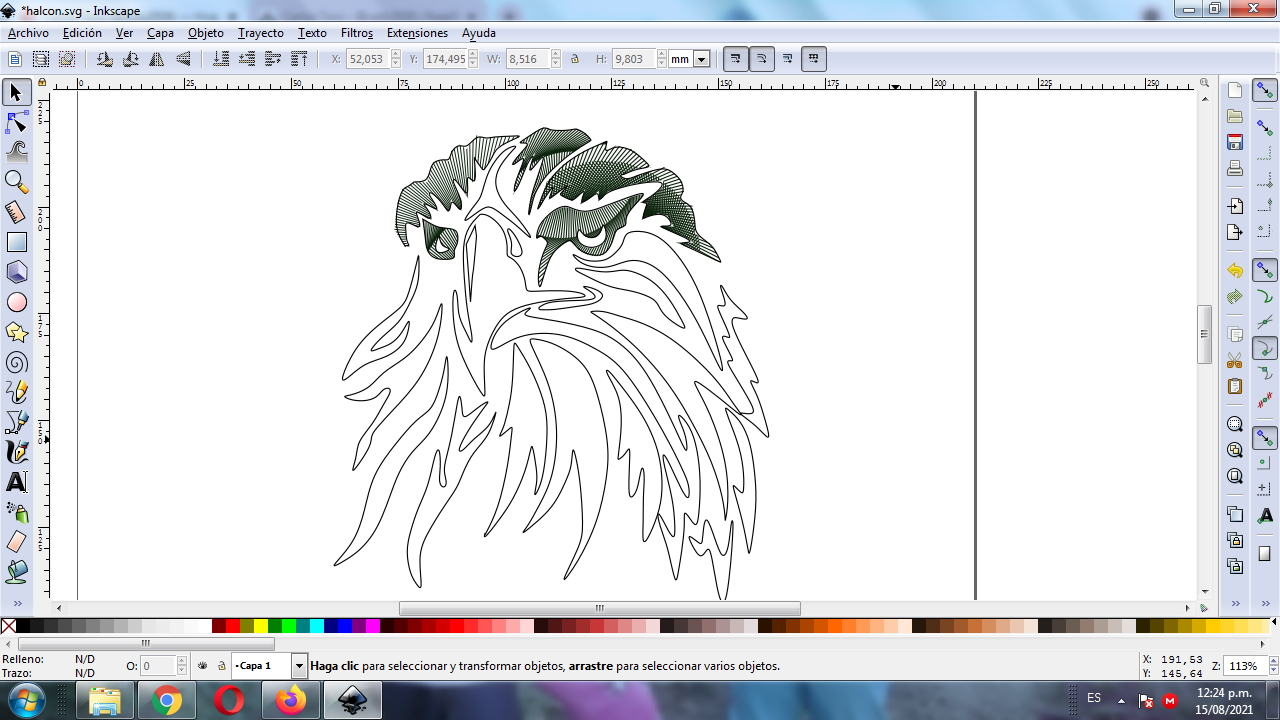Raise selection to top
1280x720 pixels.
pyautogui.click(x=299, y=59)
